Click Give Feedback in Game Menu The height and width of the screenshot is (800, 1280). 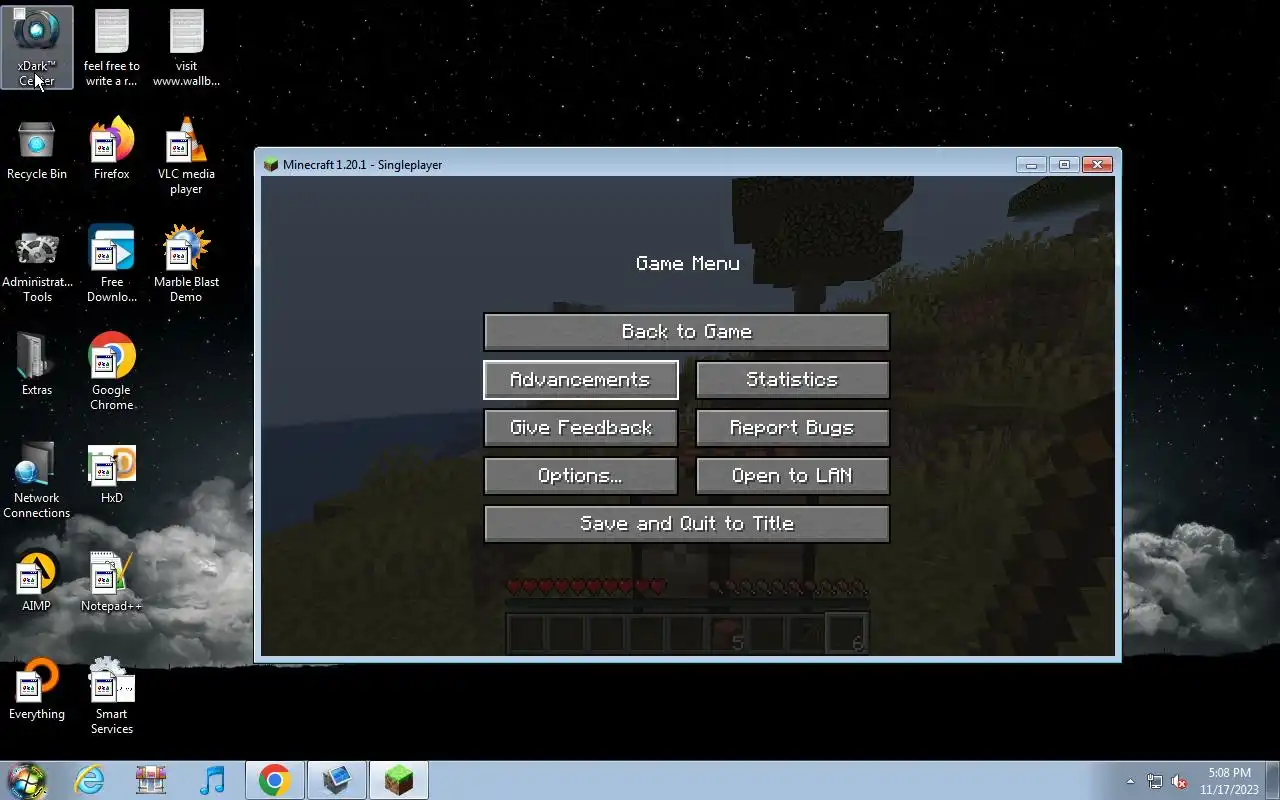click(x=580, y=428)
